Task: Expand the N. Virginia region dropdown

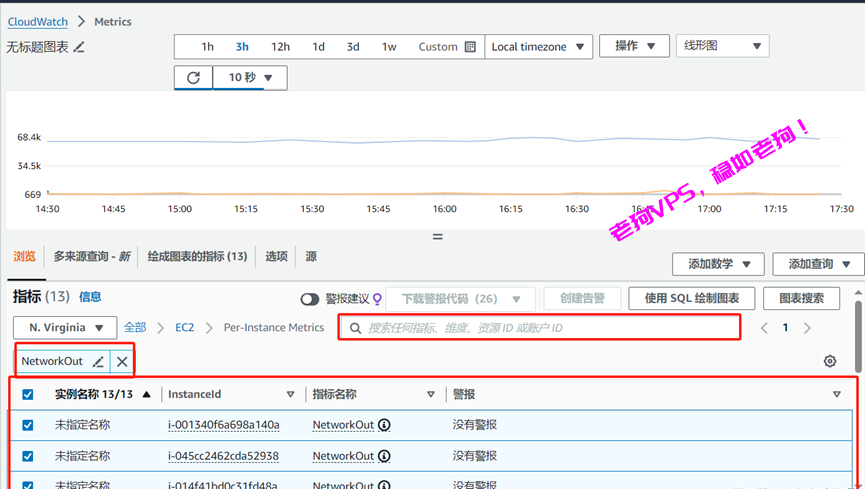Action: click(x=67, y=328)
